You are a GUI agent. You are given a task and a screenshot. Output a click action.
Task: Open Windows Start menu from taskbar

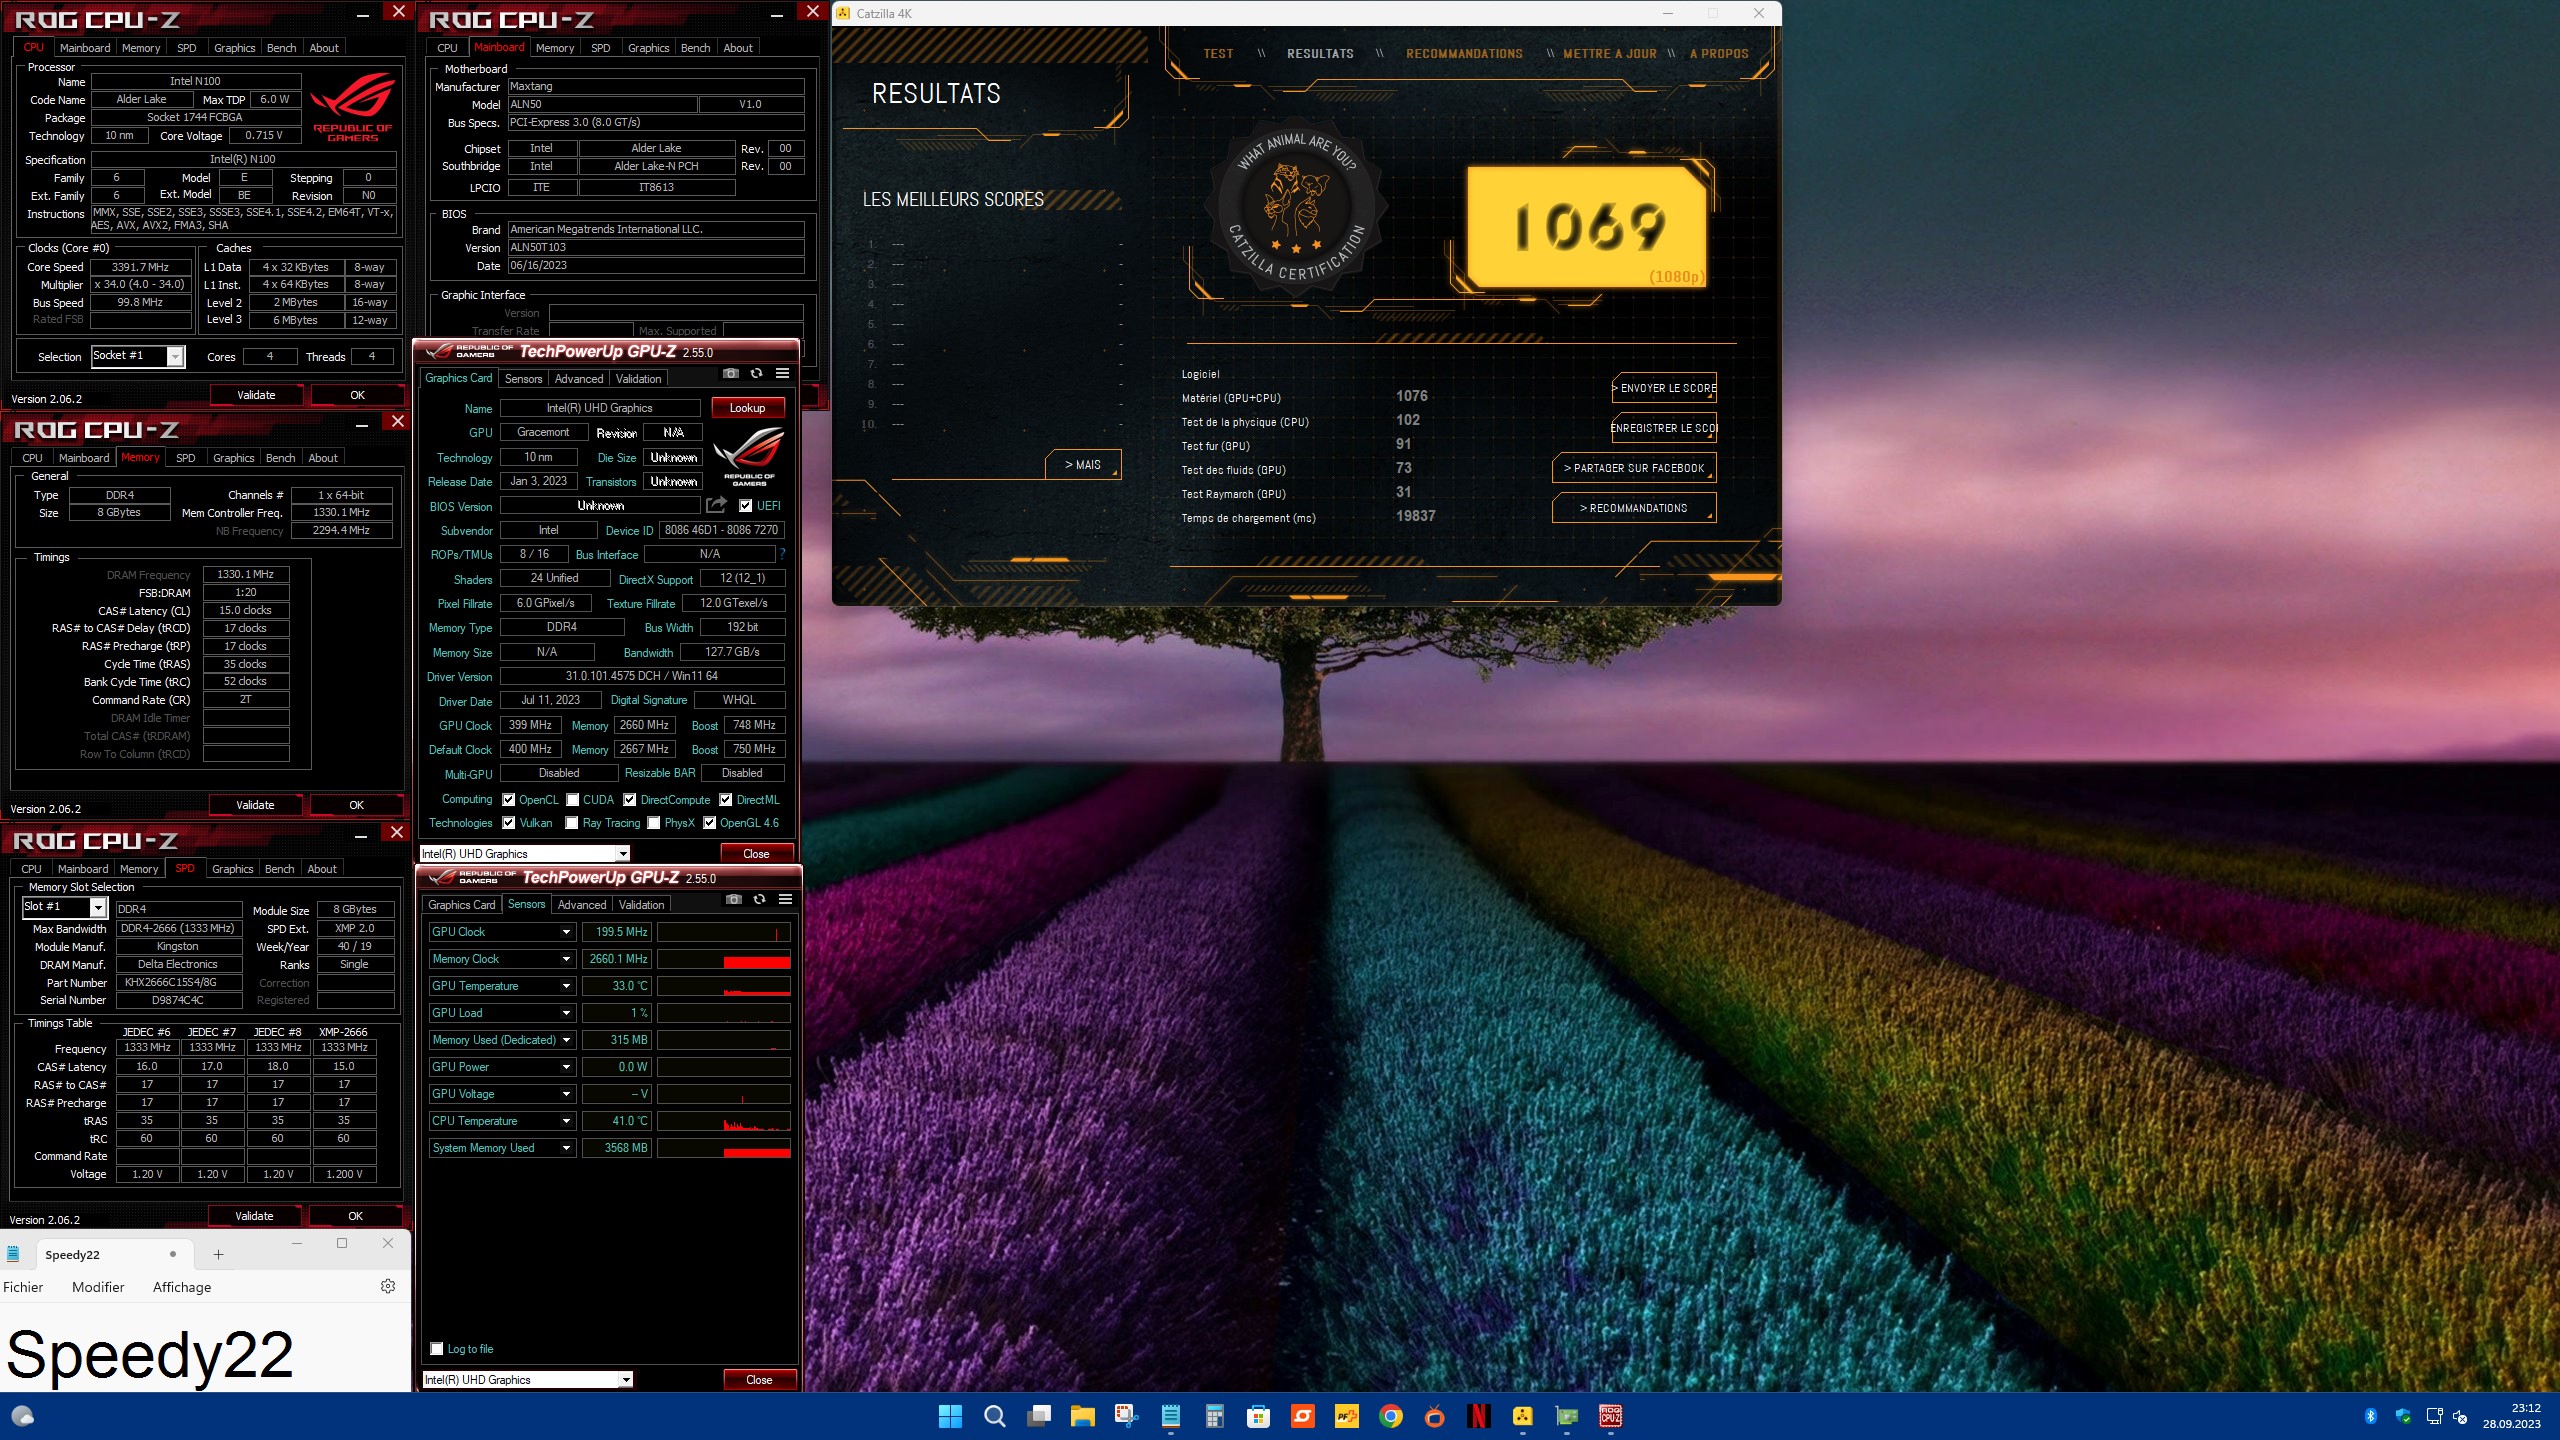point(950,1416)
